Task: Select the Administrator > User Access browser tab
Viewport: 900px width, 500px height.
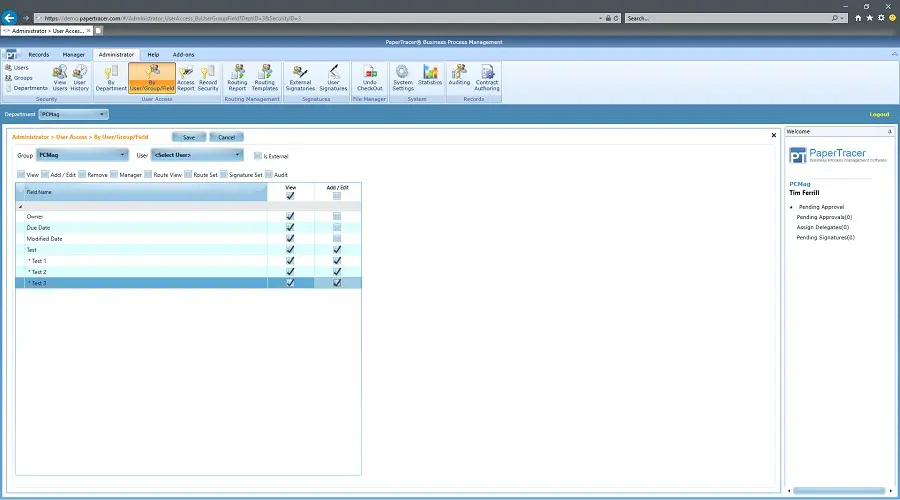Action: pyautogui.click(x=47, y=31)
